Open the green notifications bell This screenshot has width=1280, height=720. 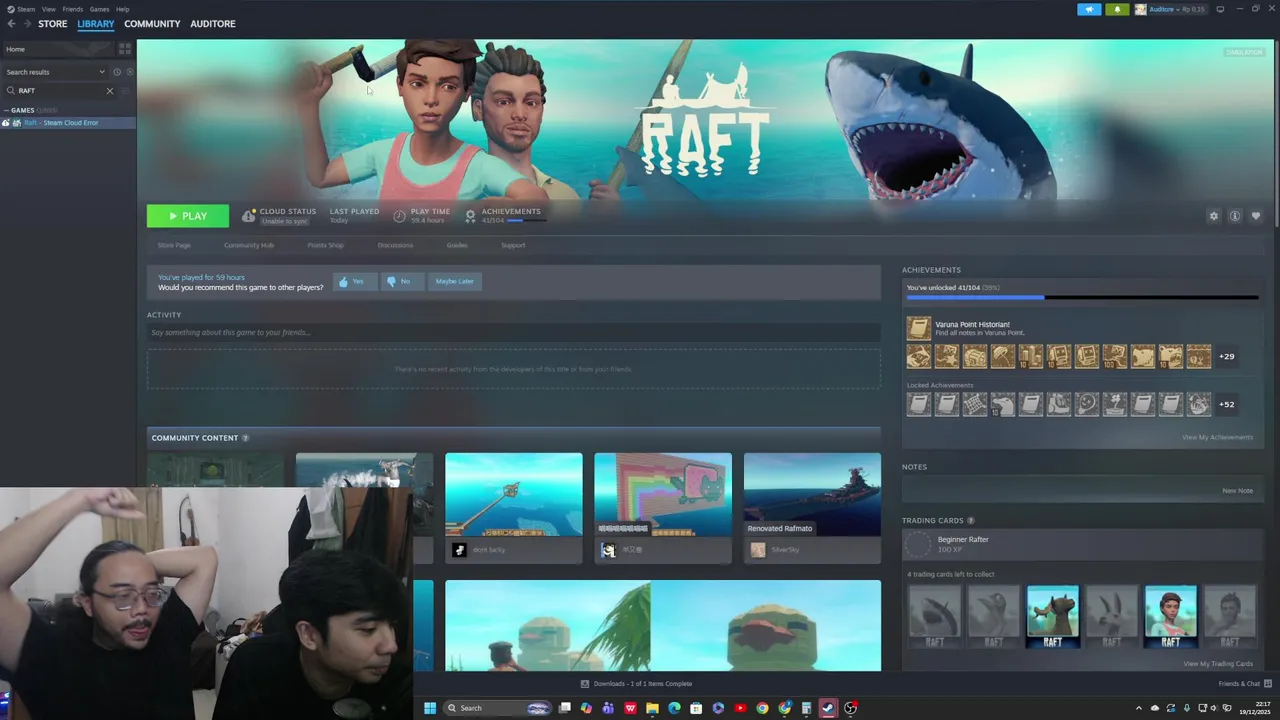[1117, 9]
